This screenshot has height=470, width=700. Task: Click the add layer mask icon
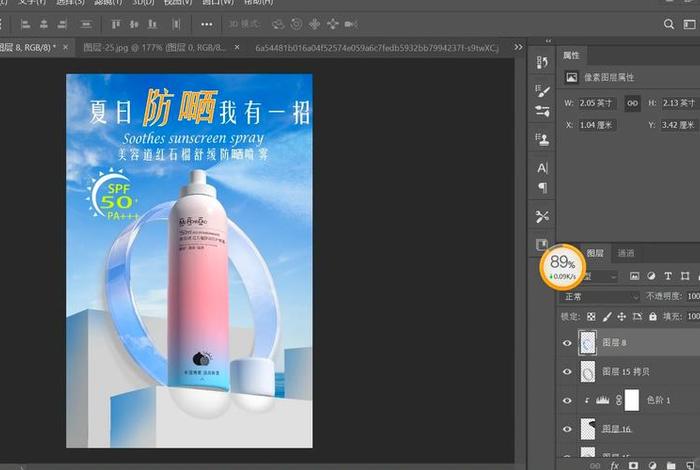tap(633, 466)
